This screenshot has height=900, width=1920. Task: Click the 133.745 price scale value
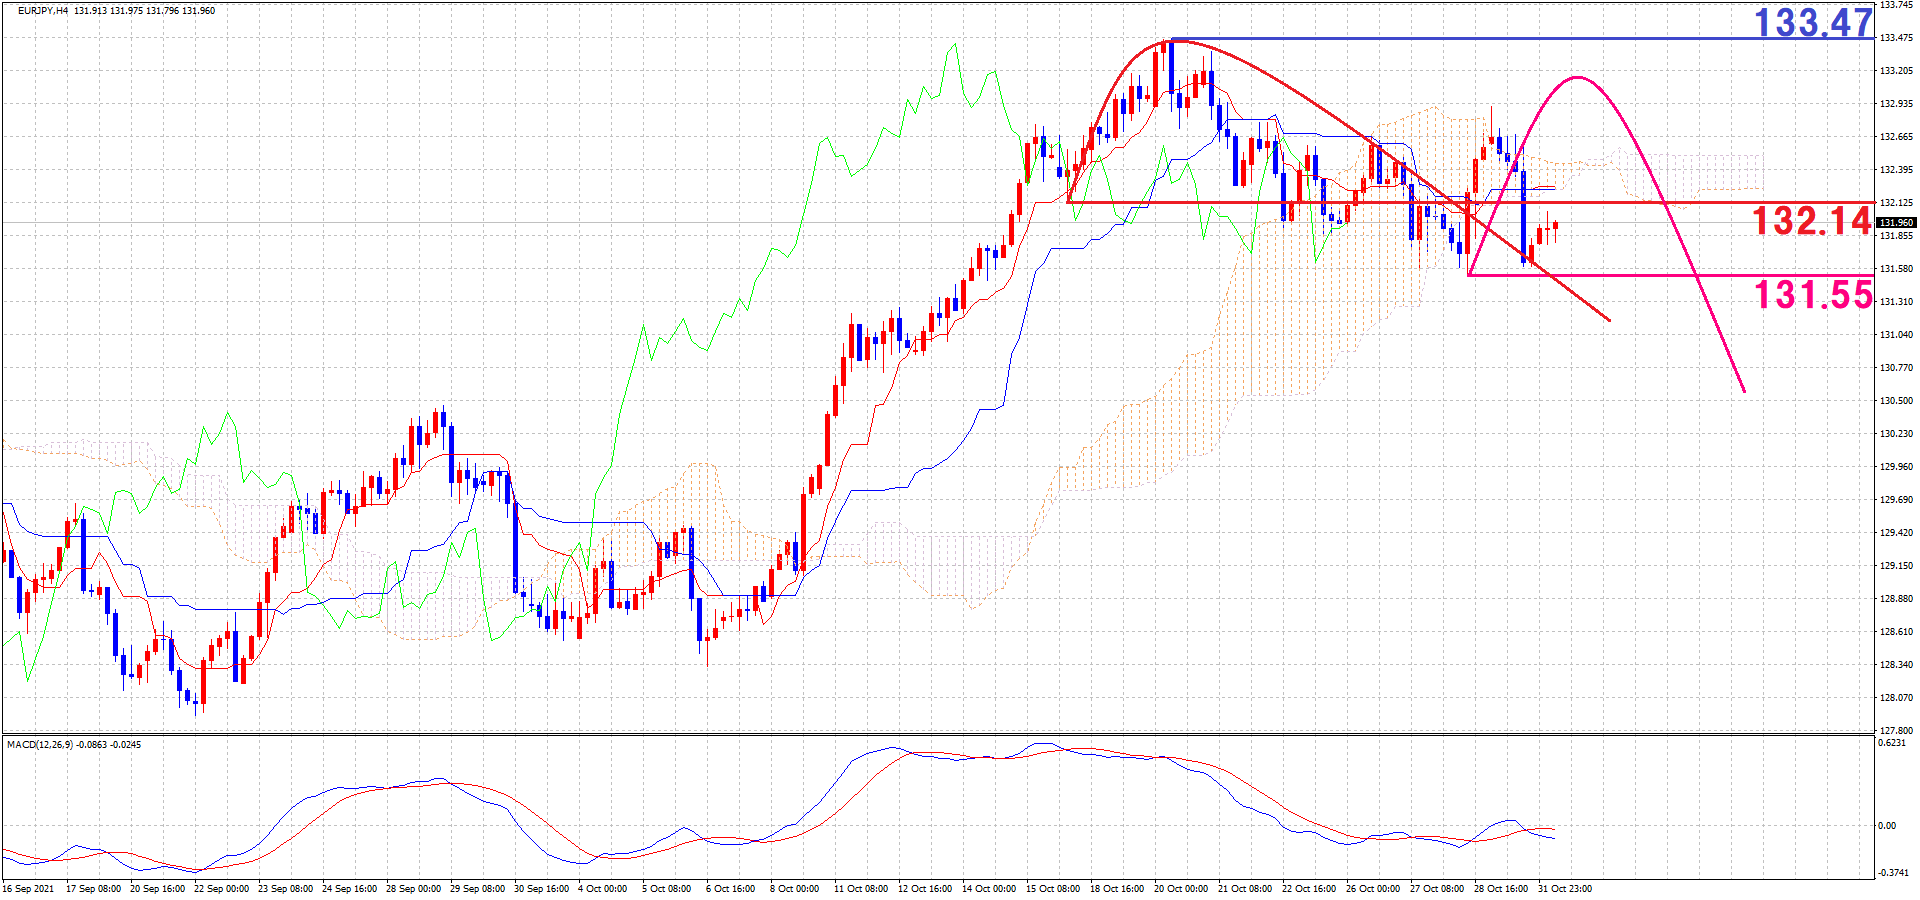click(1896, 5)
